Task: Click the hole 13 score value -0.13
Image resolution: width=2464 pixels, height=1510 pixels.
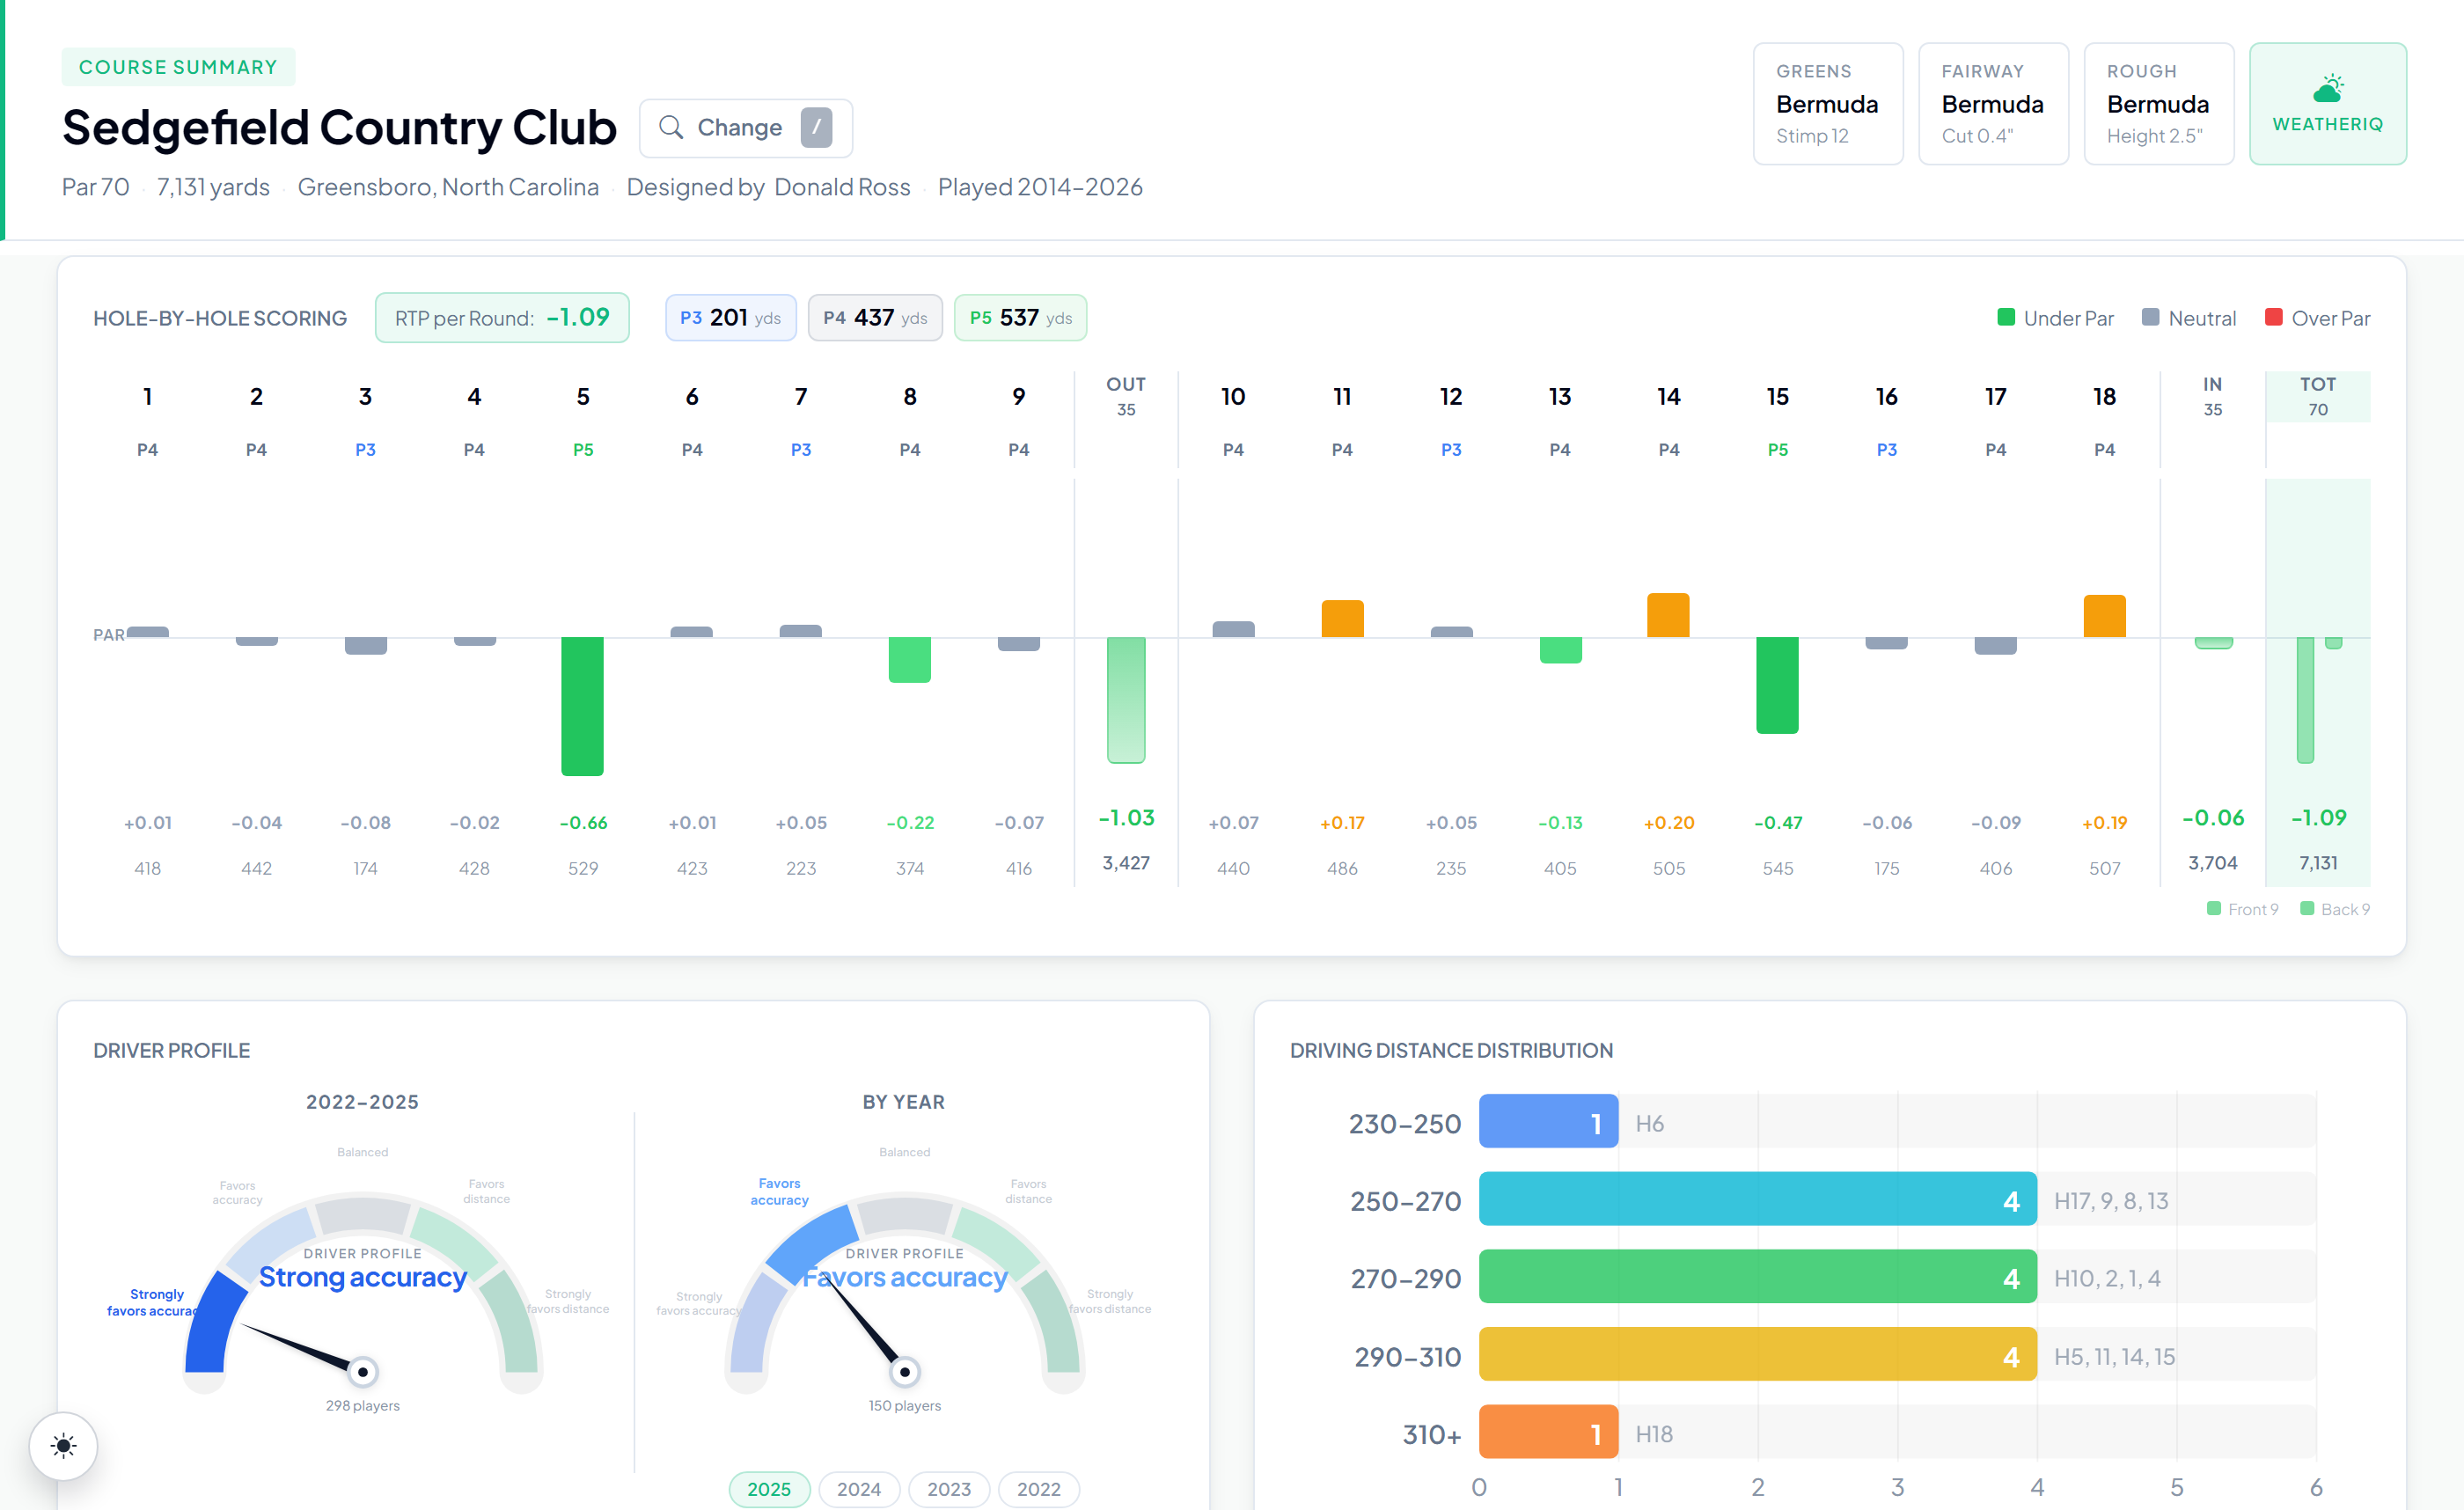Action: point(1560,823)
